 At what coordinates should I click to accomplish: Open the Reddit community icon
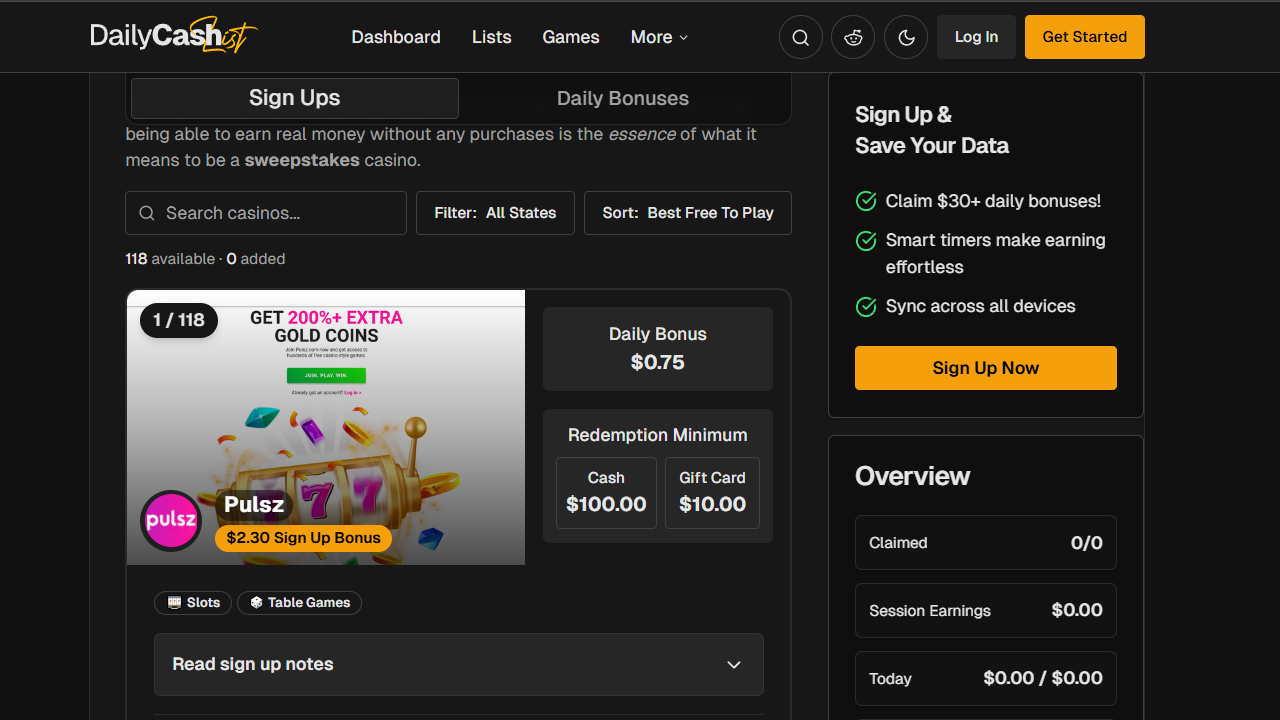tap(853, 37)
